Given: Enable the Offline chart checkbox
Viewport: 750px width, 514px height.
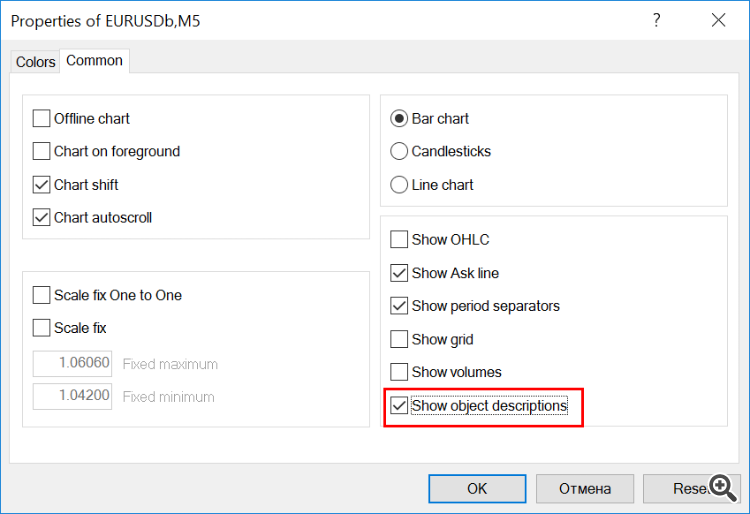Looking at the screenshot, I should point(42,119).
